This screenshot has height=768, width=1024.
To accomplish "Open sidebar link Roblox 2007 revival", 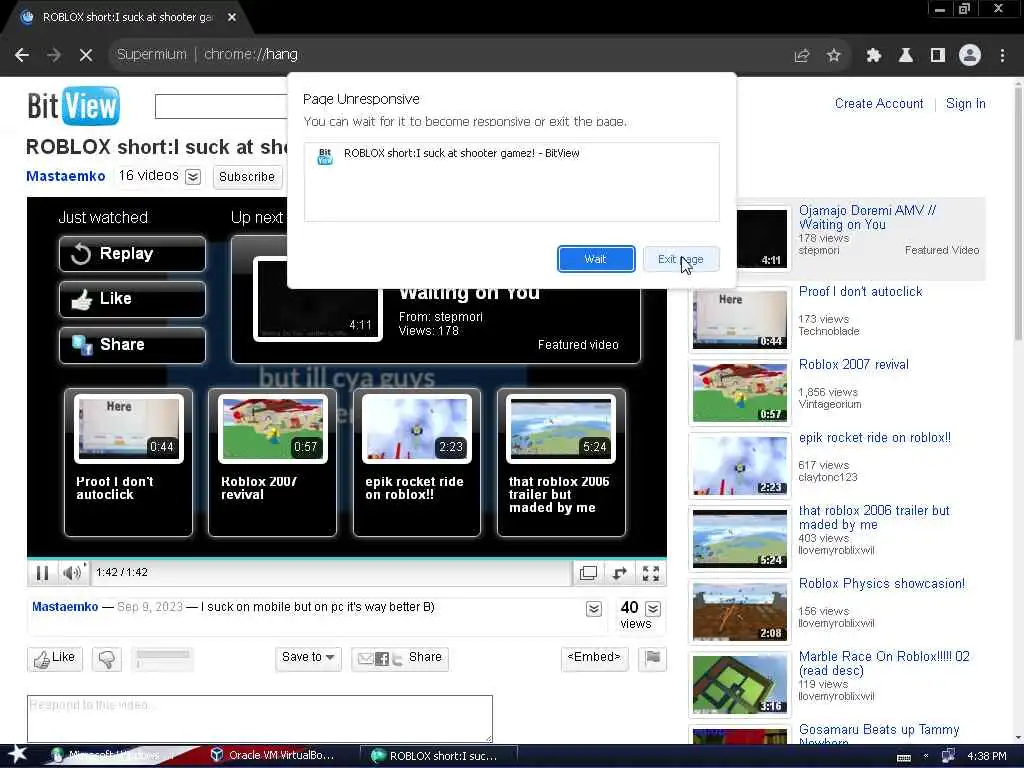I will 854,365.
